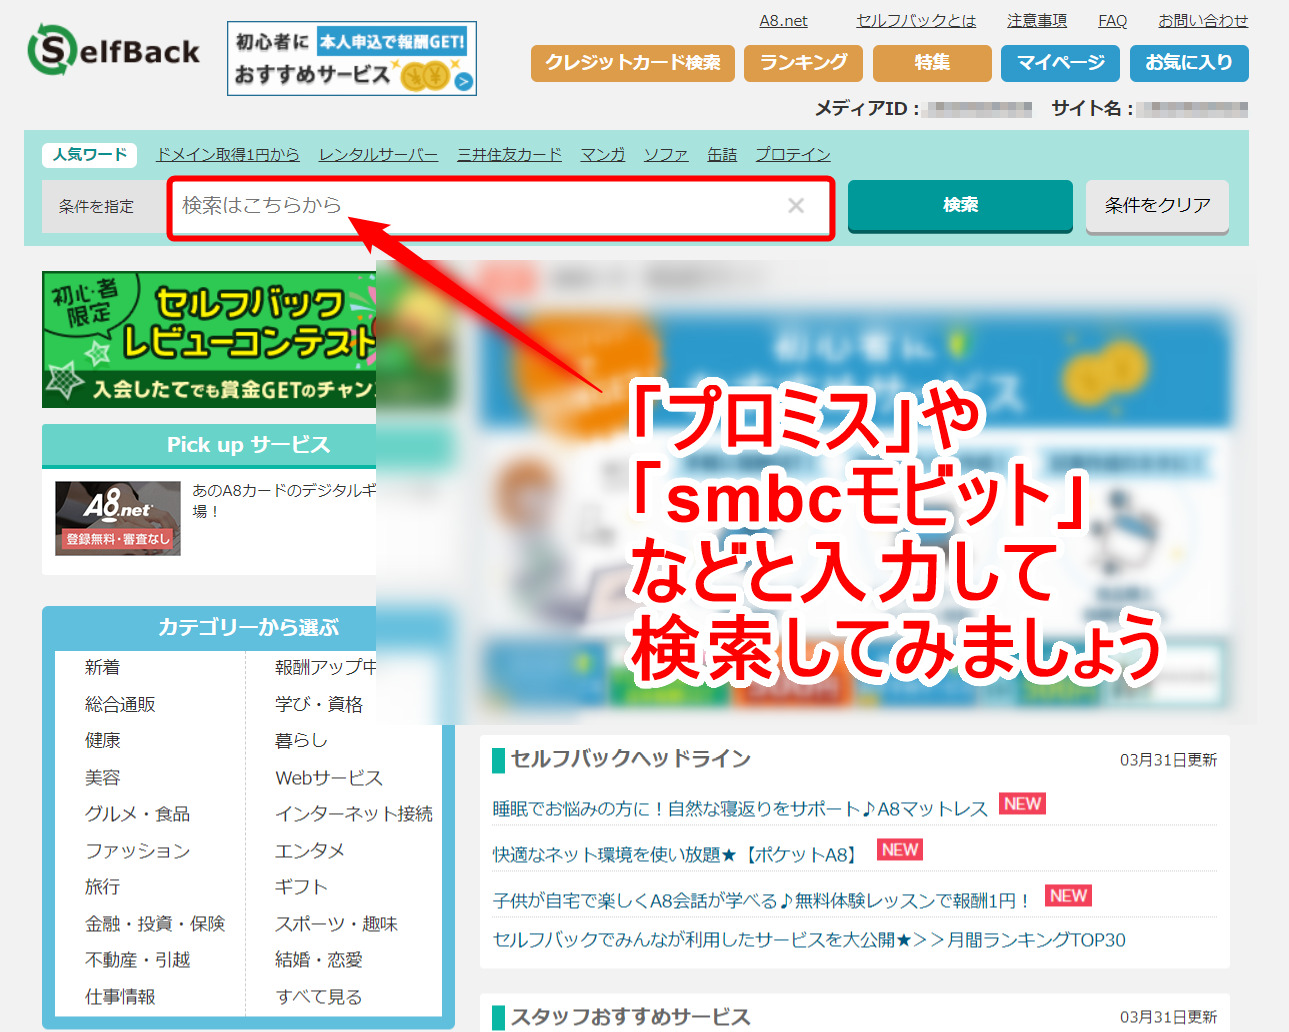Click the green 検索 button
The height and width of the screenshot is (1032, 1289).
pyautogui.click(x=960, y=206)
